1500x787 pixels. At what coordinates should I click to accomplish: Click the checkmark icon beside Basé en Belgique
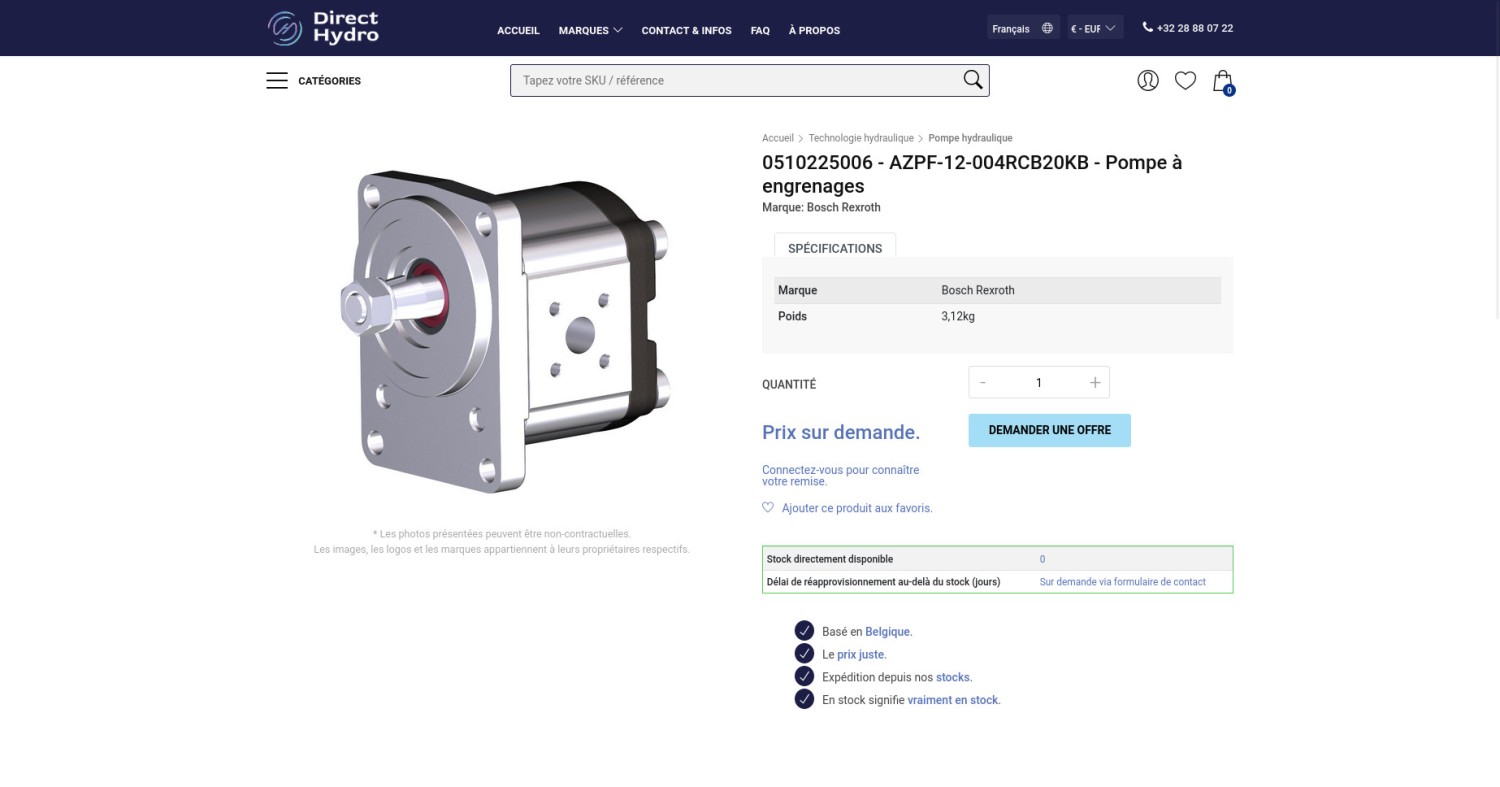[x=804, y=631]
